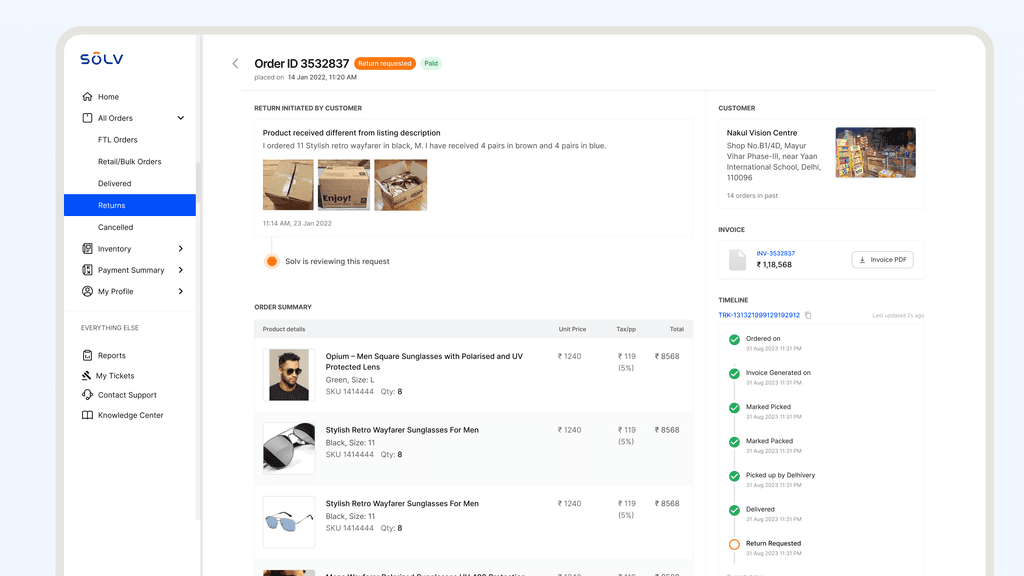Image resolution: width=1024 pixels, height=576 pixels.
Task: Expand the My Profile submenu arrow
Action: click(181, 291)
